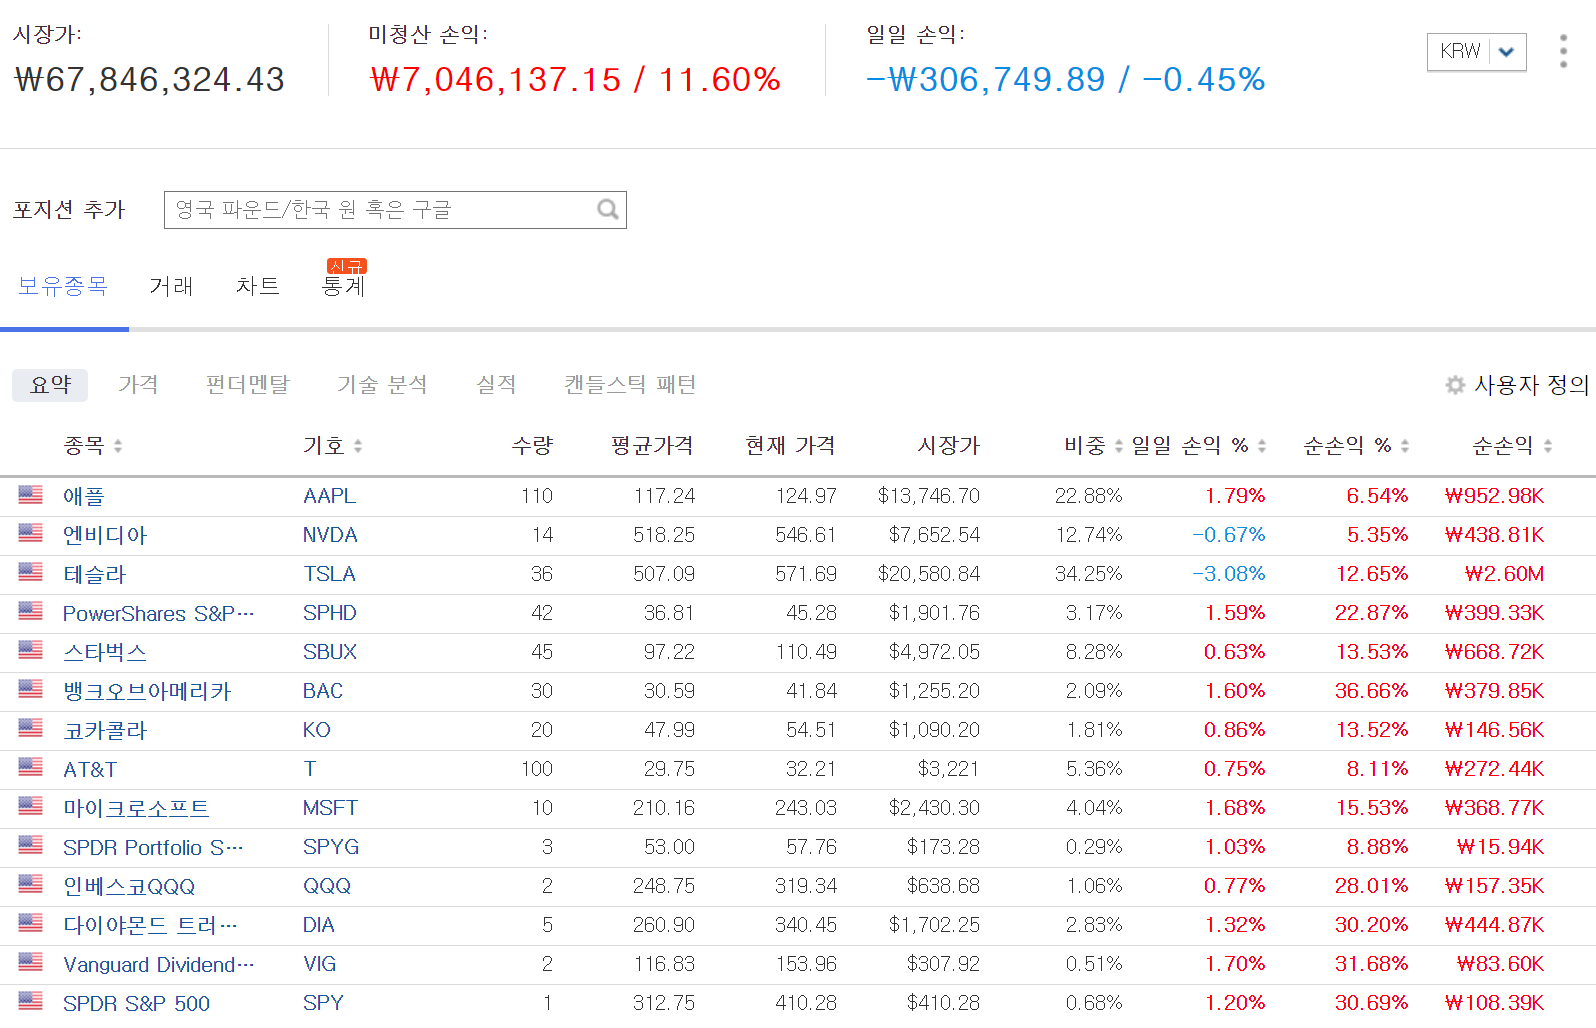Select the 가격 sub-tab
The width and height of the screenshot is (1596, 1028).
tap(138, 385)
